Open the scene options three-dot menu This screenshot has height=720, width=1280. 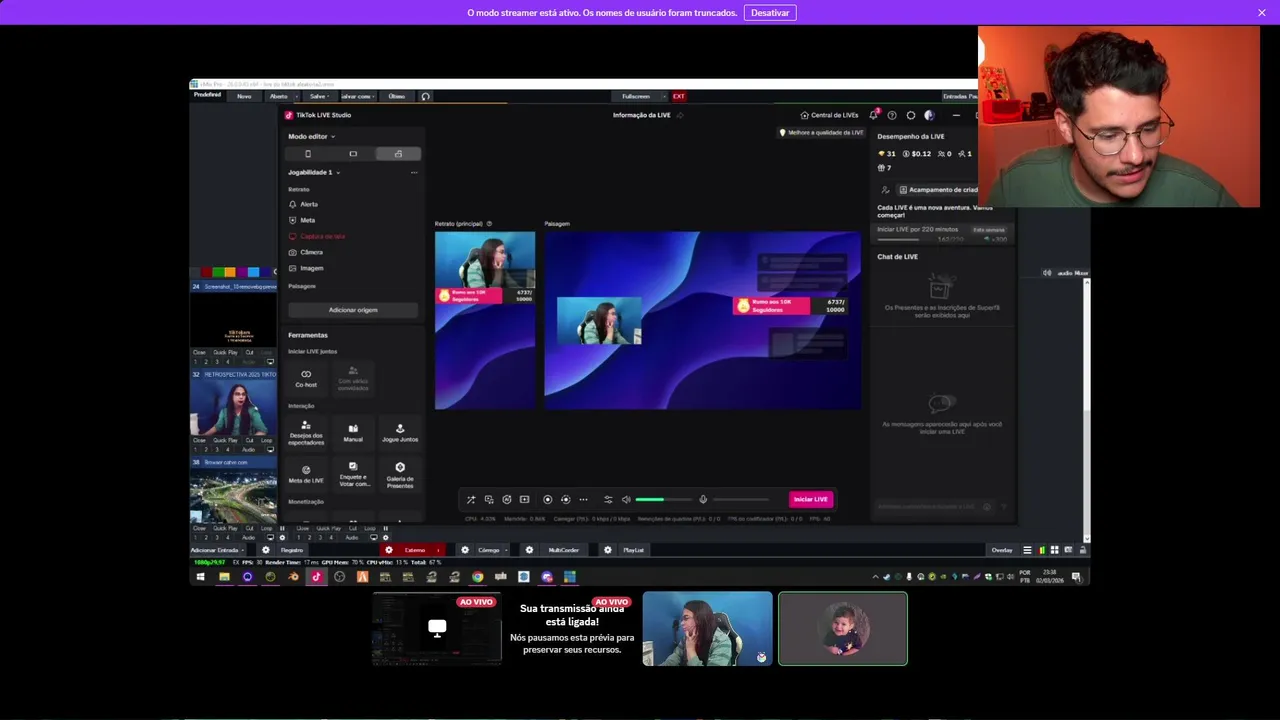[x=414, y=172]
